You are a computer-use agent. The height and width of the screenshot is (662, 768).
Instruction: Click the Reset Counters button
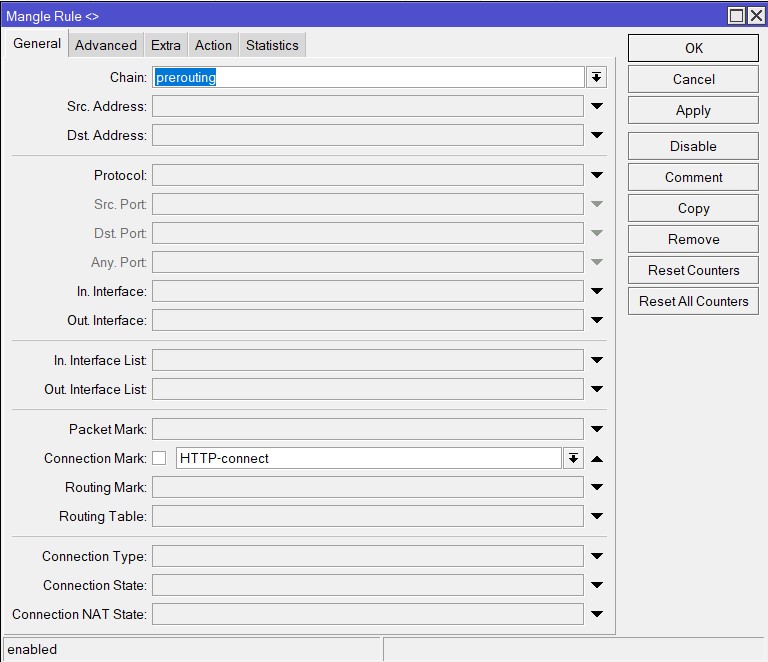tap(693, 270)
